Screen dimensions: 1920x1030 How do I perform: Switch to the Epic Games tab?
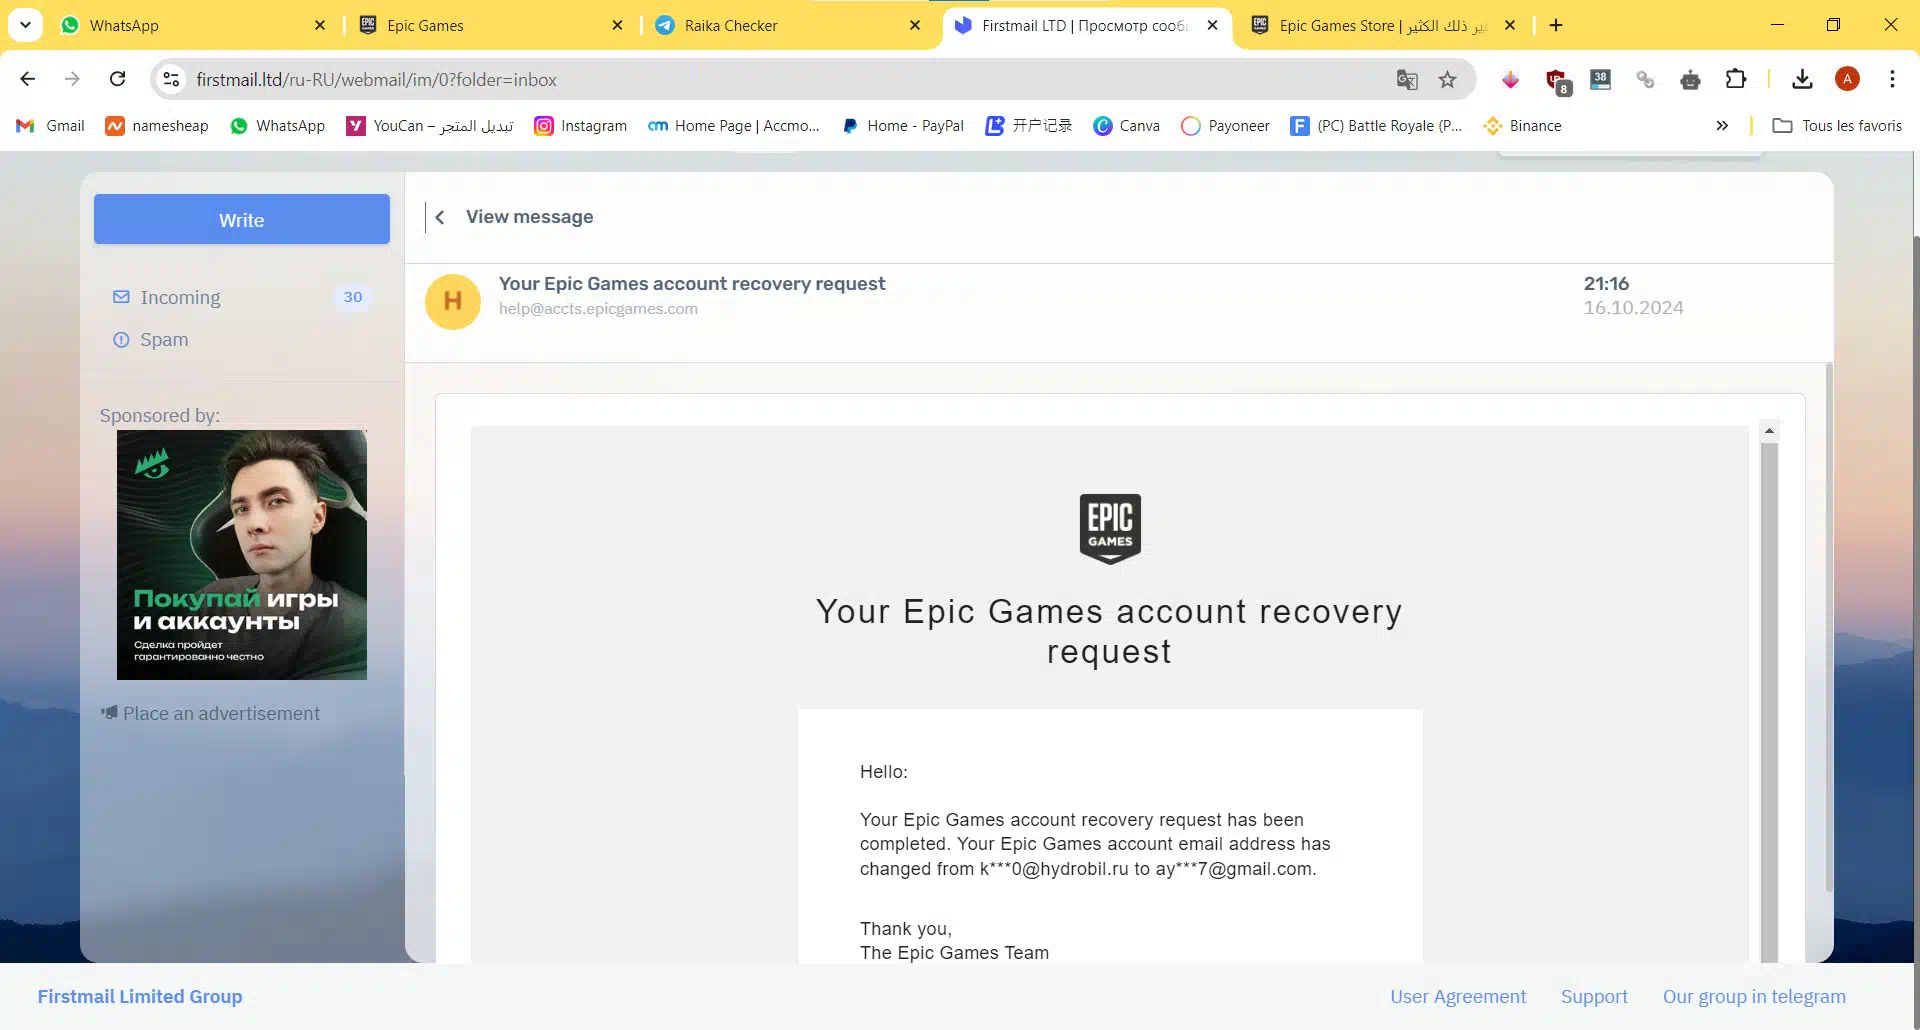coord(490,25)
